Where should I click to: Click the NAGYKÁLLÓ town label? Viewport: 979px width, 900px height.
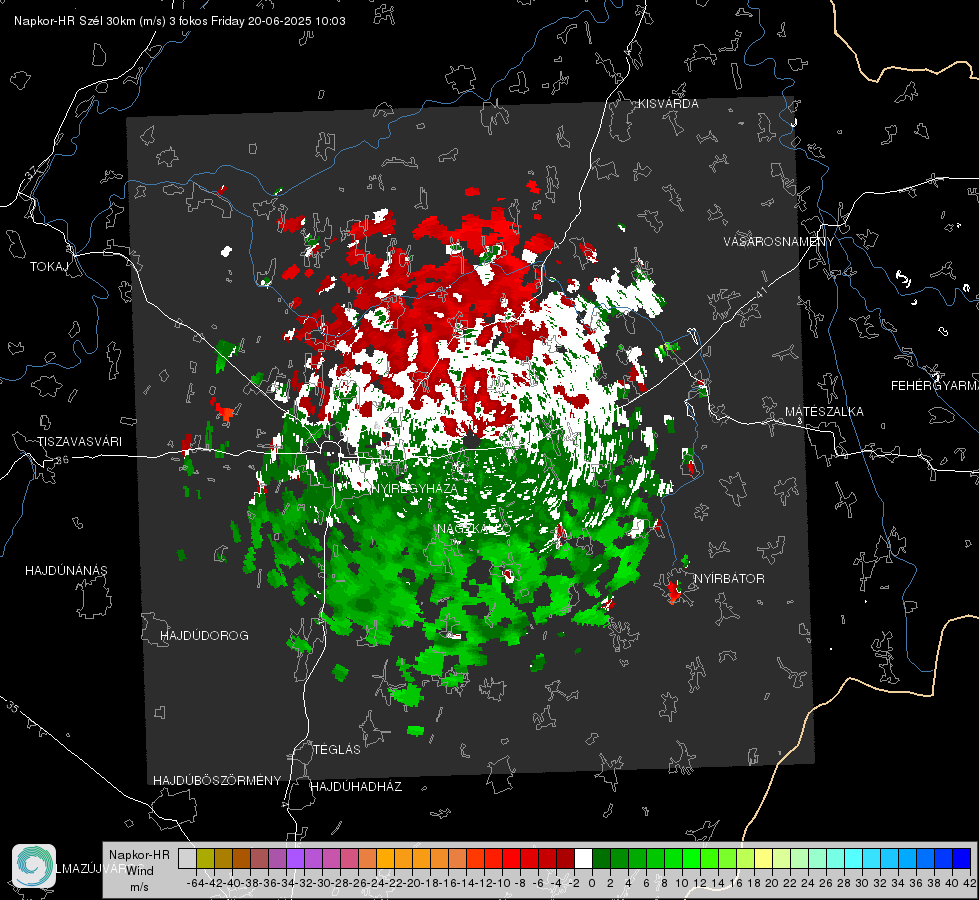tap(474, 529)
